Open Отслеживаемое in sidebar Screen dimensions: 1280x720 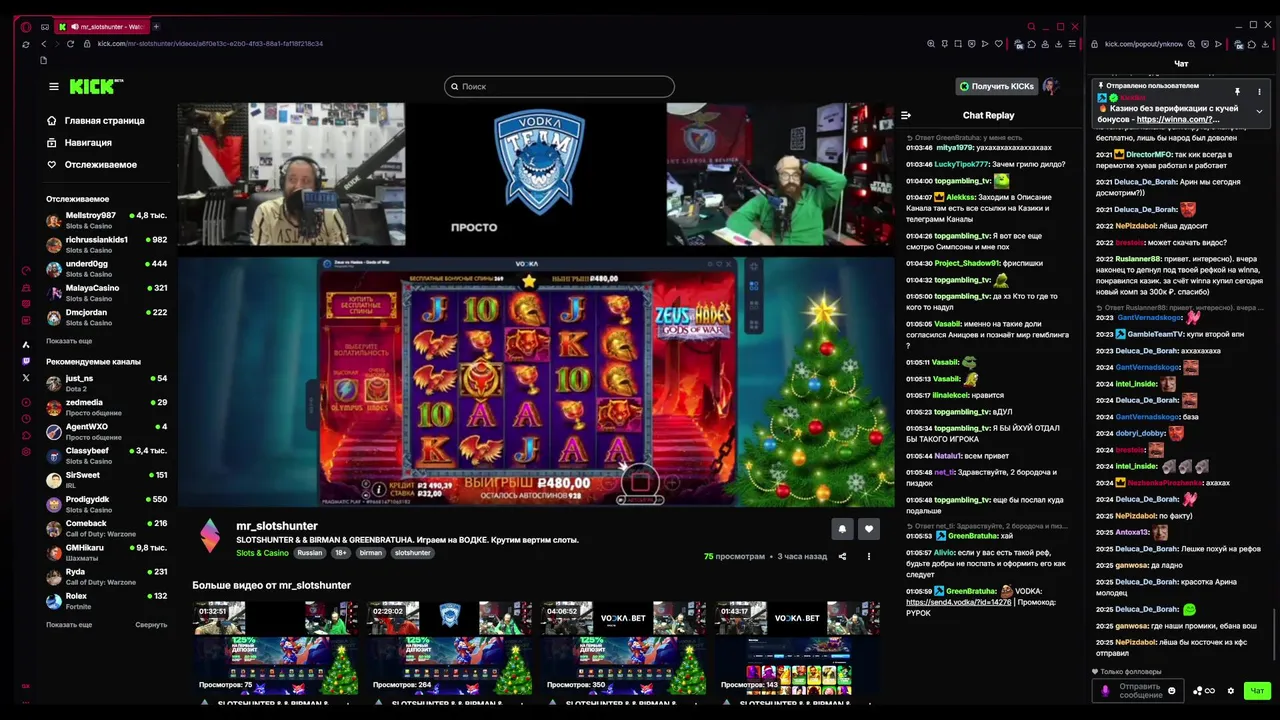point(91,165)
